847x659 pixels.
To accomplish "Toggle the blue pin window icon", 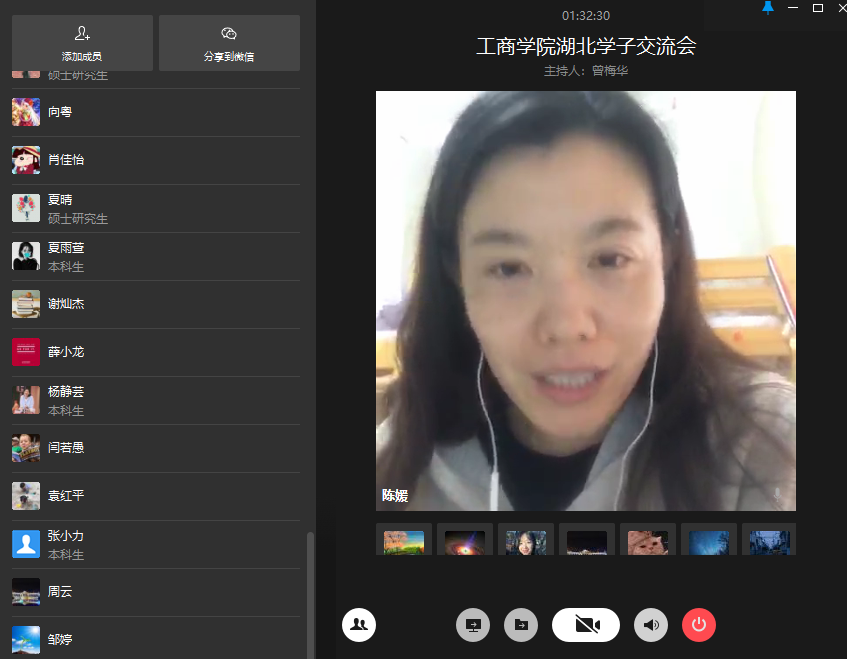I will (x=768, y=8).
